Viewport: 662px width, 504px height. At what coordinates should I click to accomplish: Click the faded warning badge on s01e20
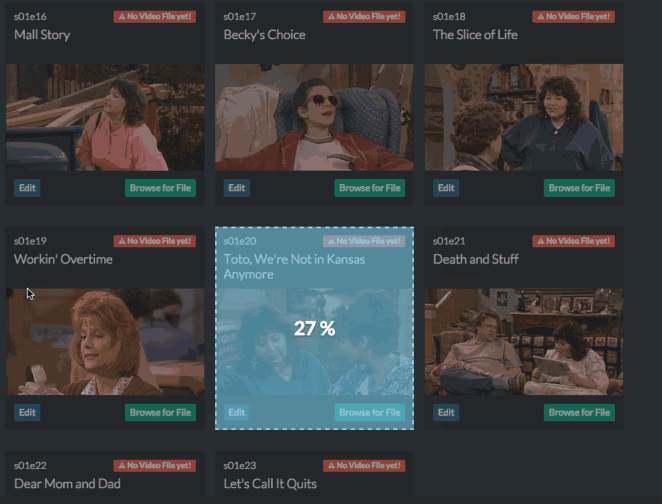364,241
